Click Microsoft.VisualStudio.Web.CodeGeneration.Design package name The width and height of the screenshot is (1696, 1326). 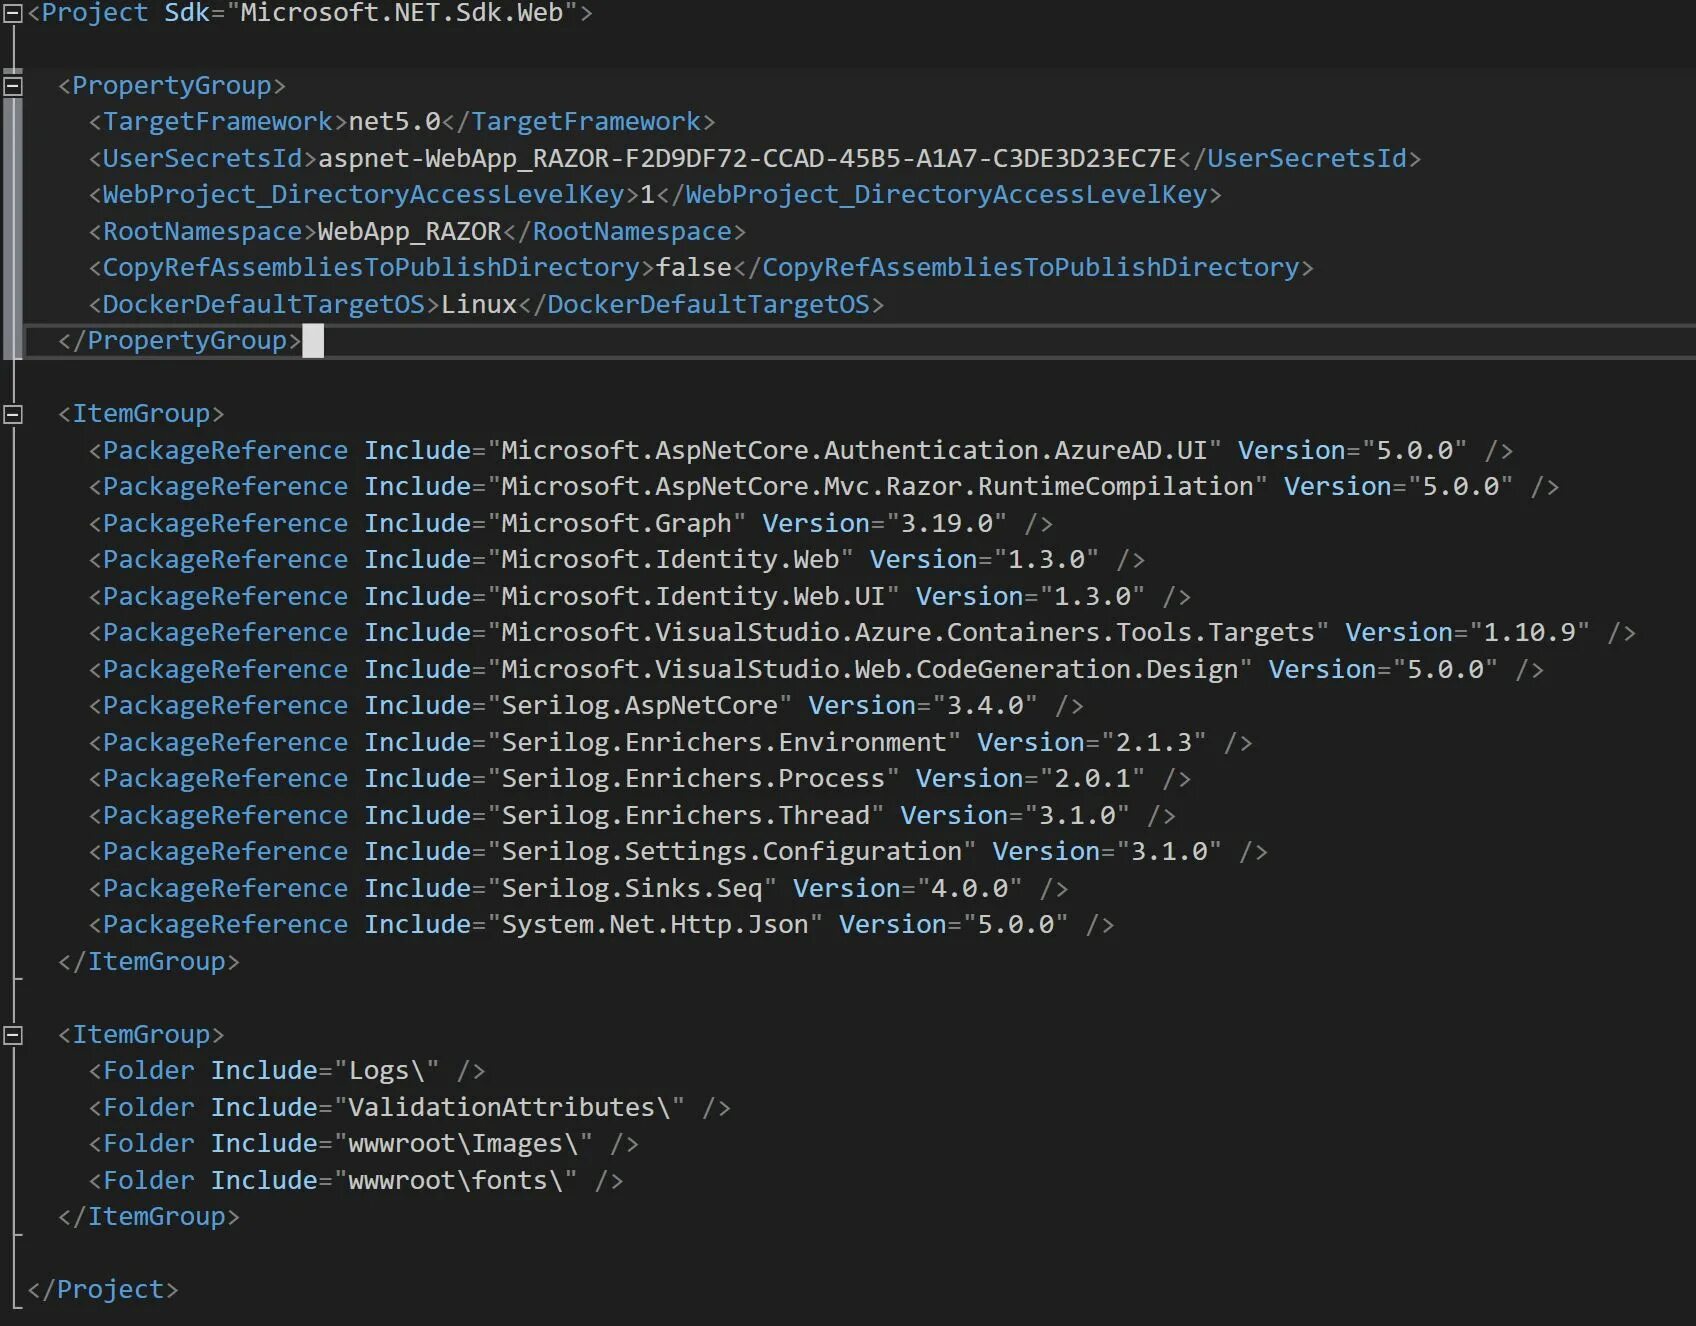click(869, 669)
